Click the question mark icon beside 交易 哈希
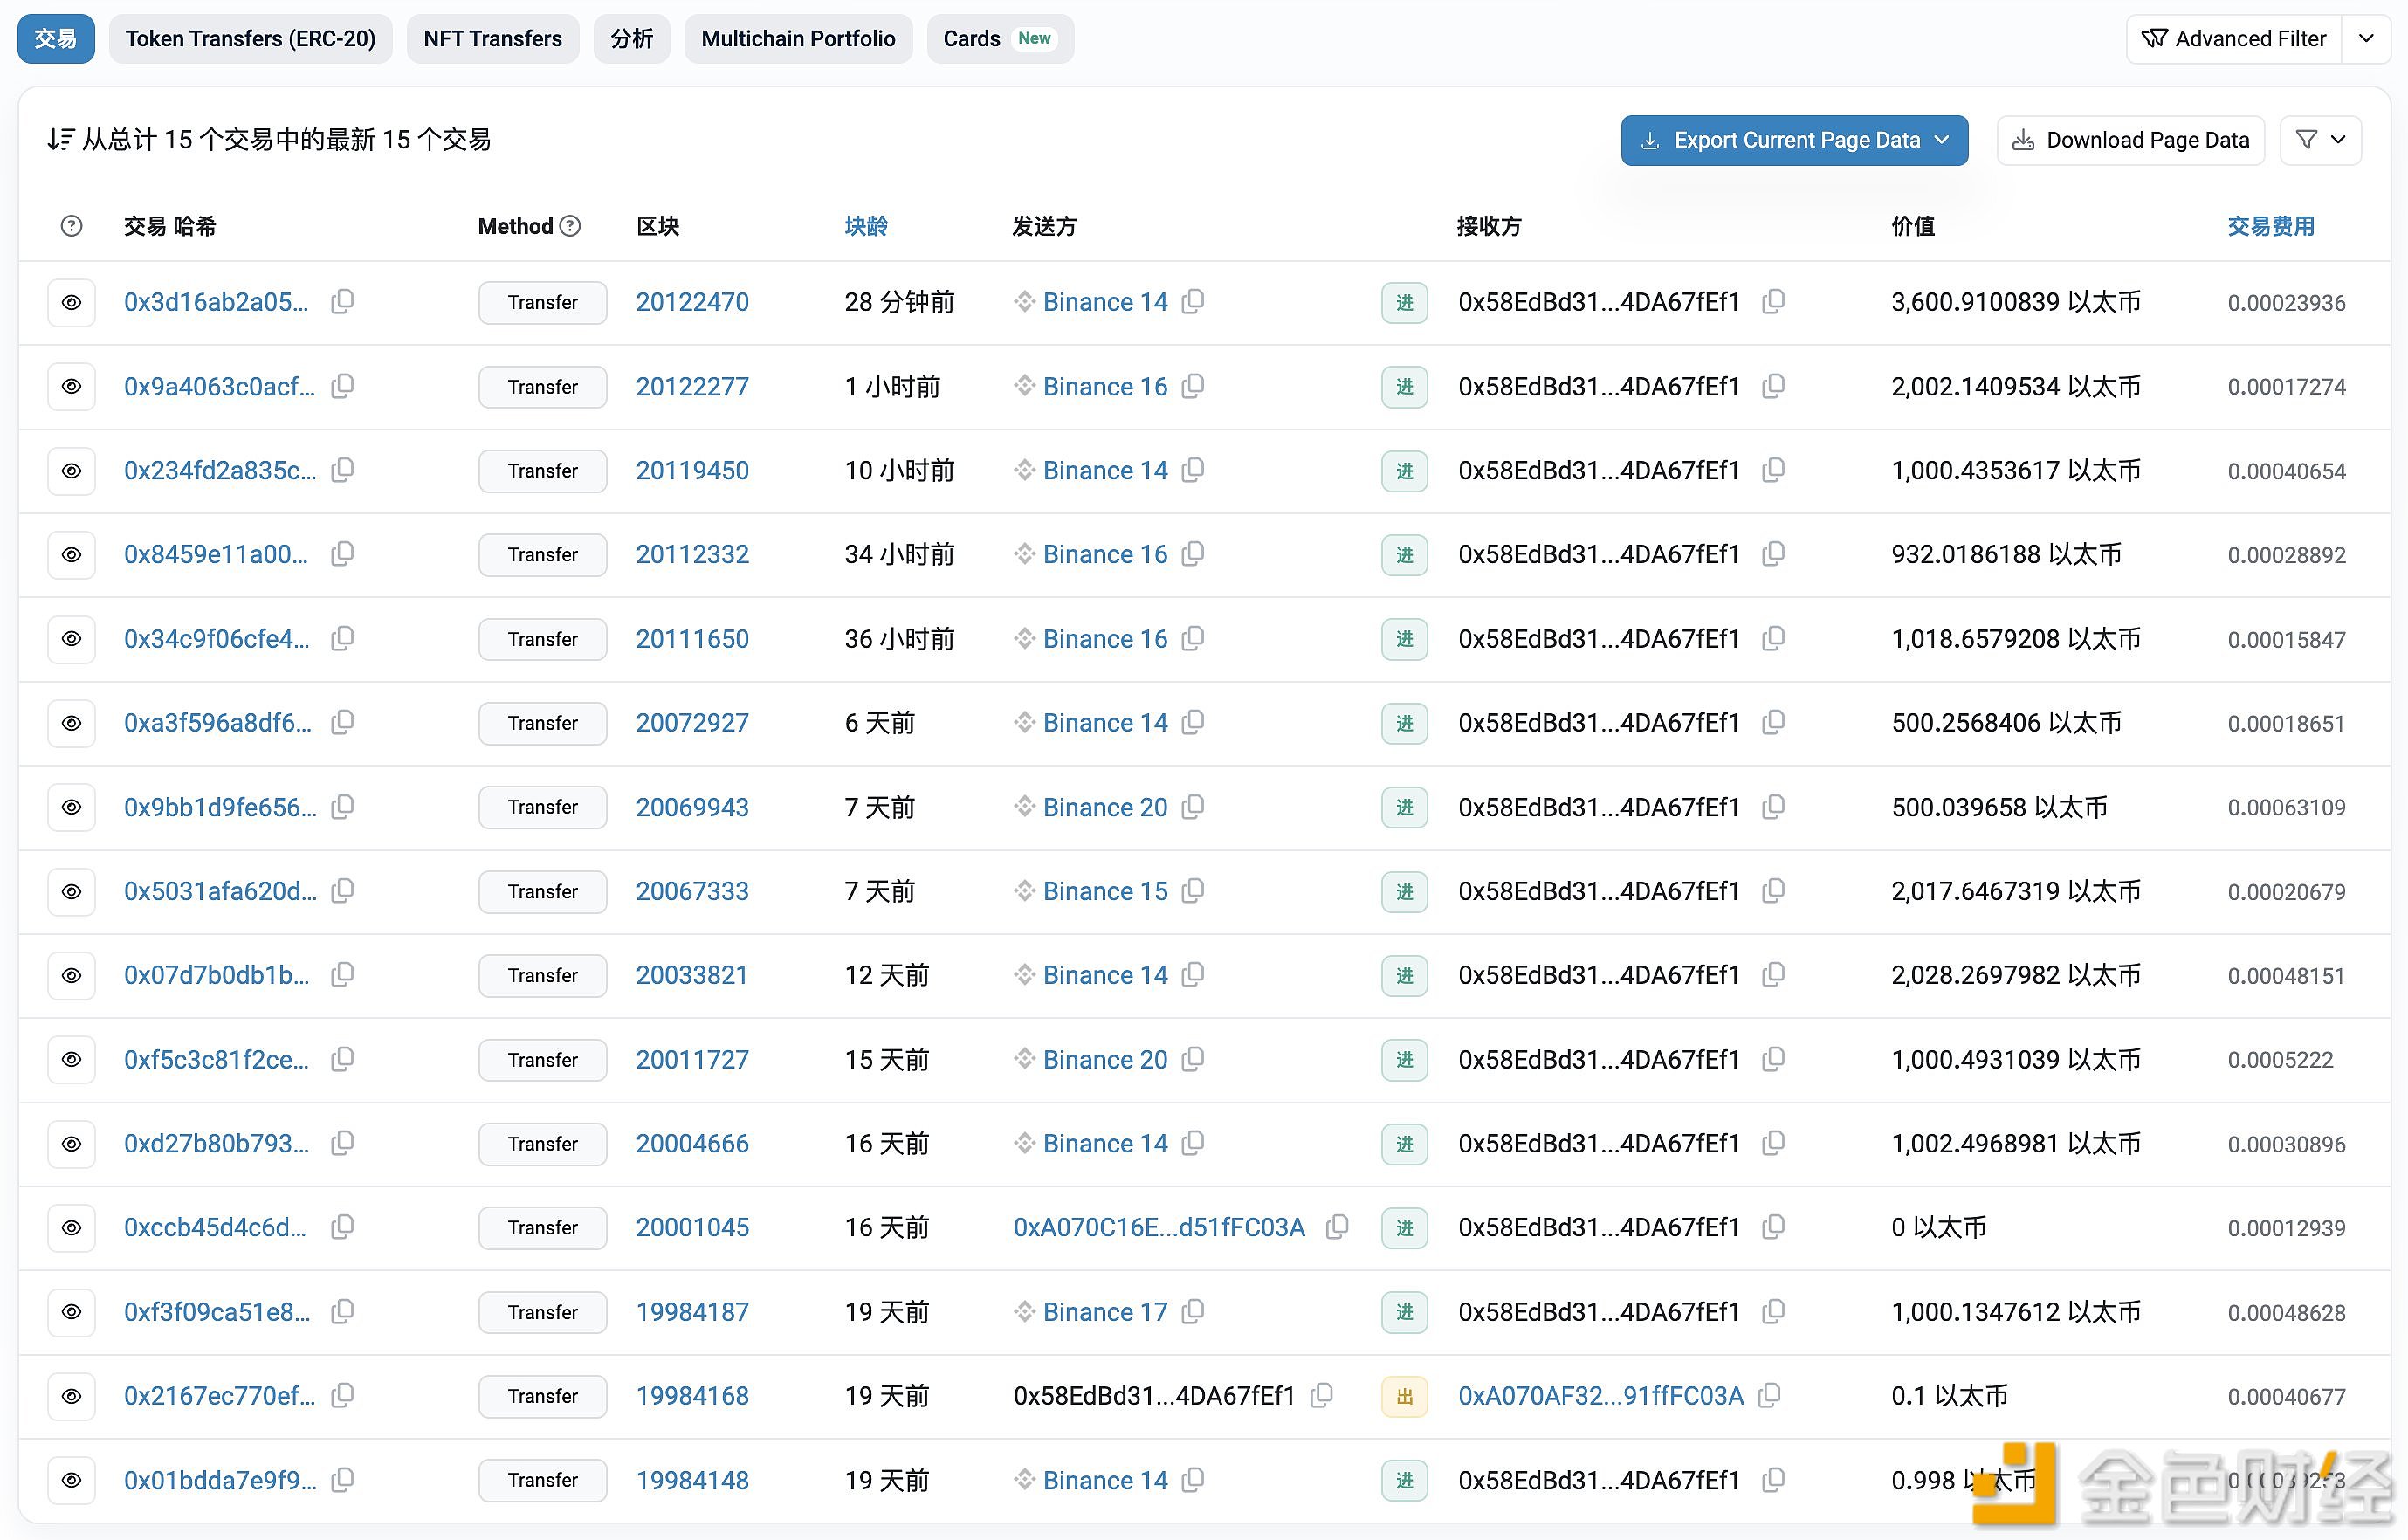 pyautogui.click(x=71, y=226)
